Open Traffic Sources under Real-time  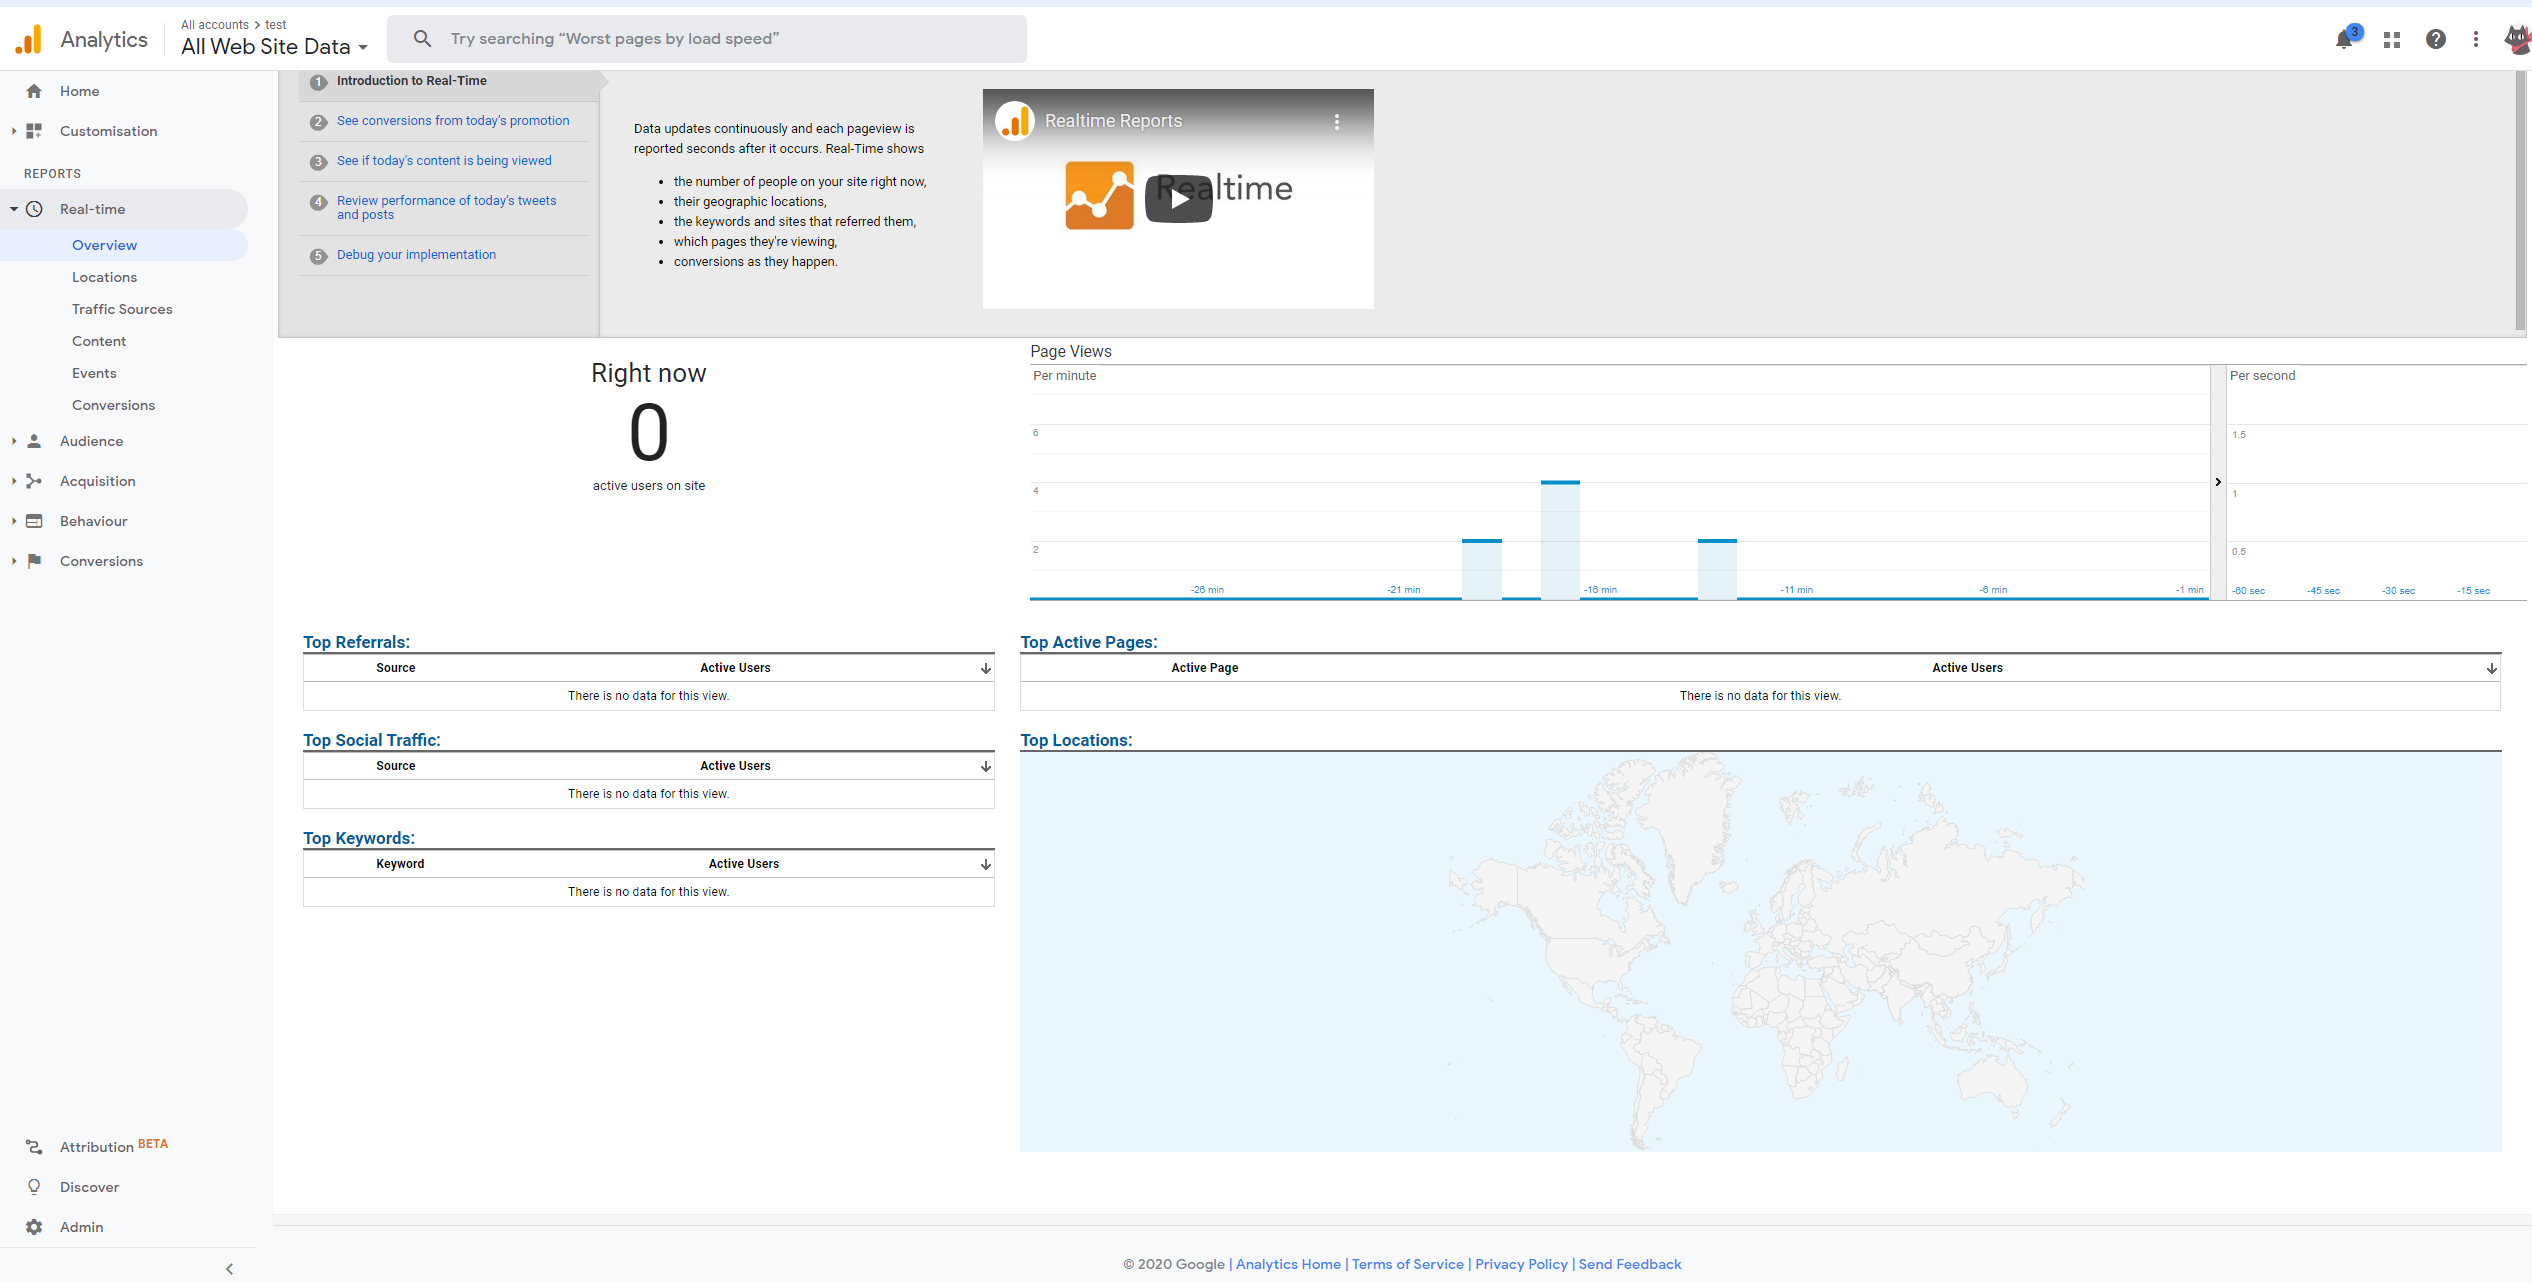pos(122,309)
